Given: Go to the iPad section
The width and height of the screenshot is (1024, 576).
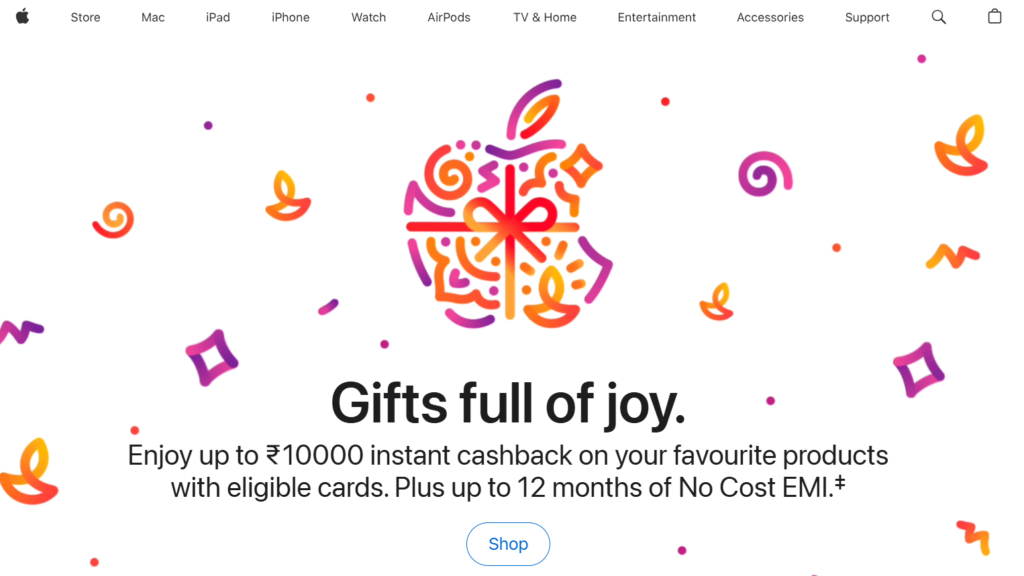Looking at the screenshot, I should 217,18.
